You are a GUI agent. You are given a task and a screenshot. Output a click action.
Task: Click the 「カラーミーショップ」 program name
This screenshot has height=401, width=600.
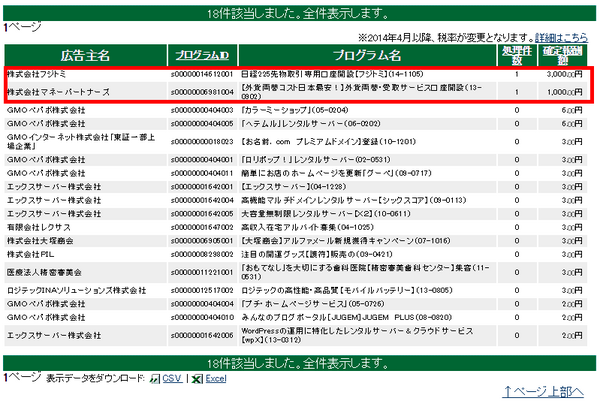tap(295, 110)
